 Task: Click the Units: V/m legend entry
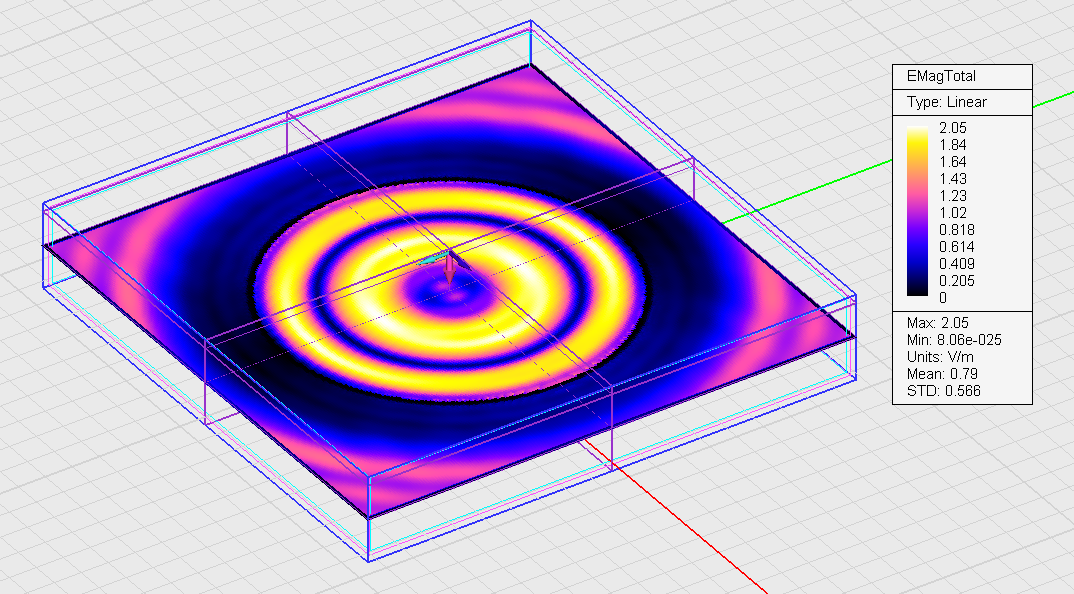(x=939, y=357)
